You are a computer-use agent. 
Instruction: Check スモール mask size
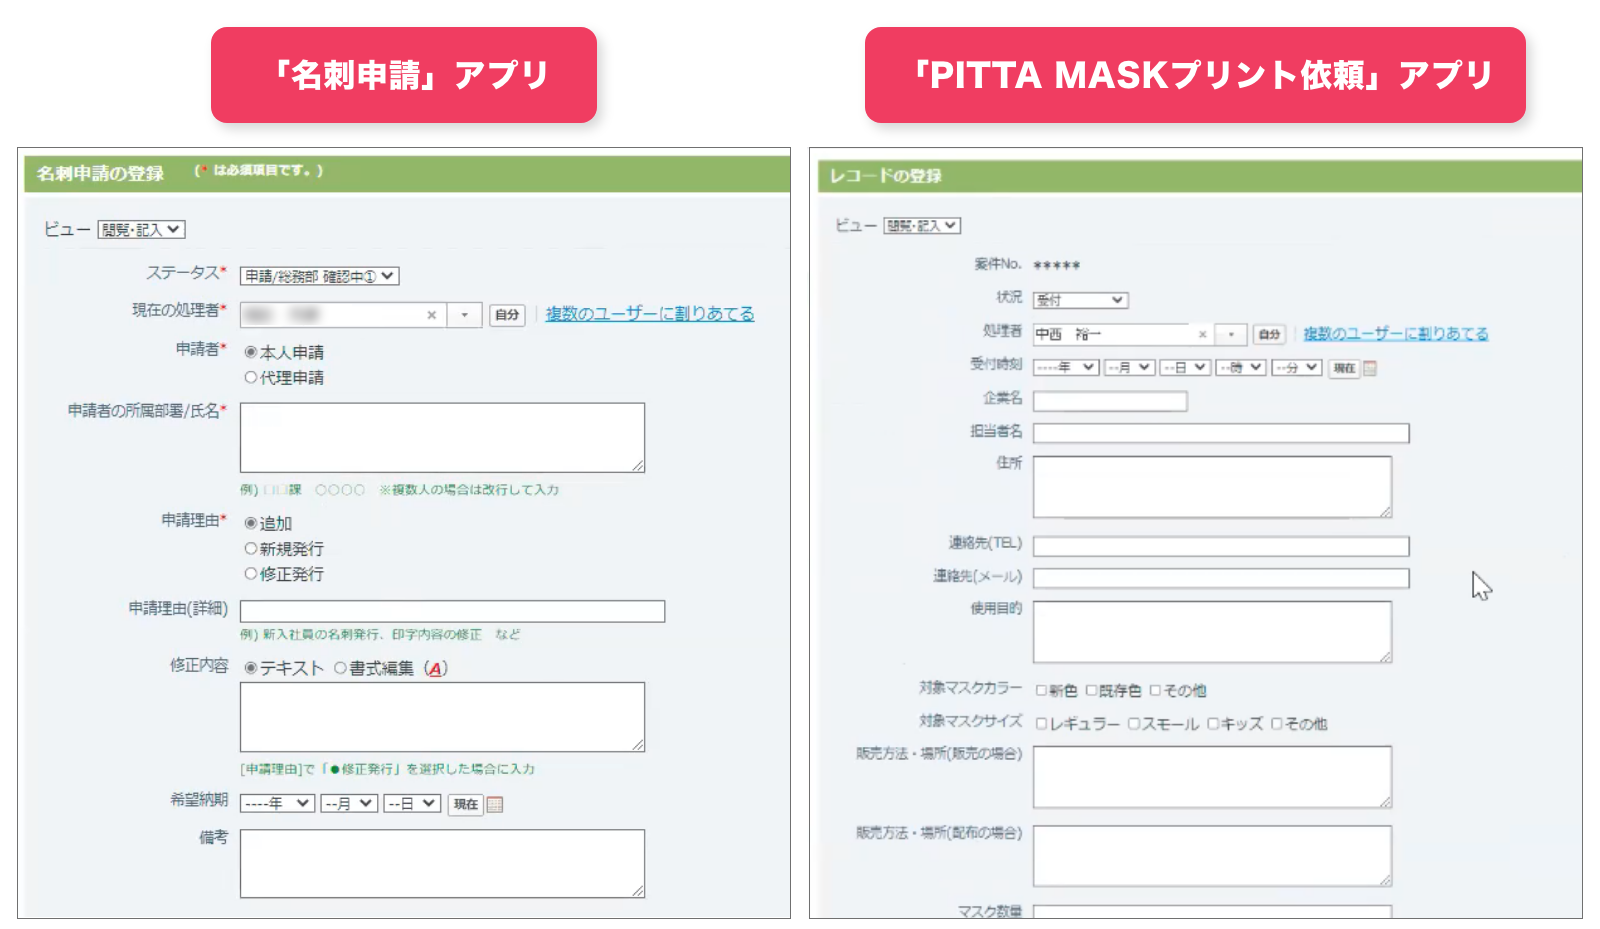pos(1133,724)
